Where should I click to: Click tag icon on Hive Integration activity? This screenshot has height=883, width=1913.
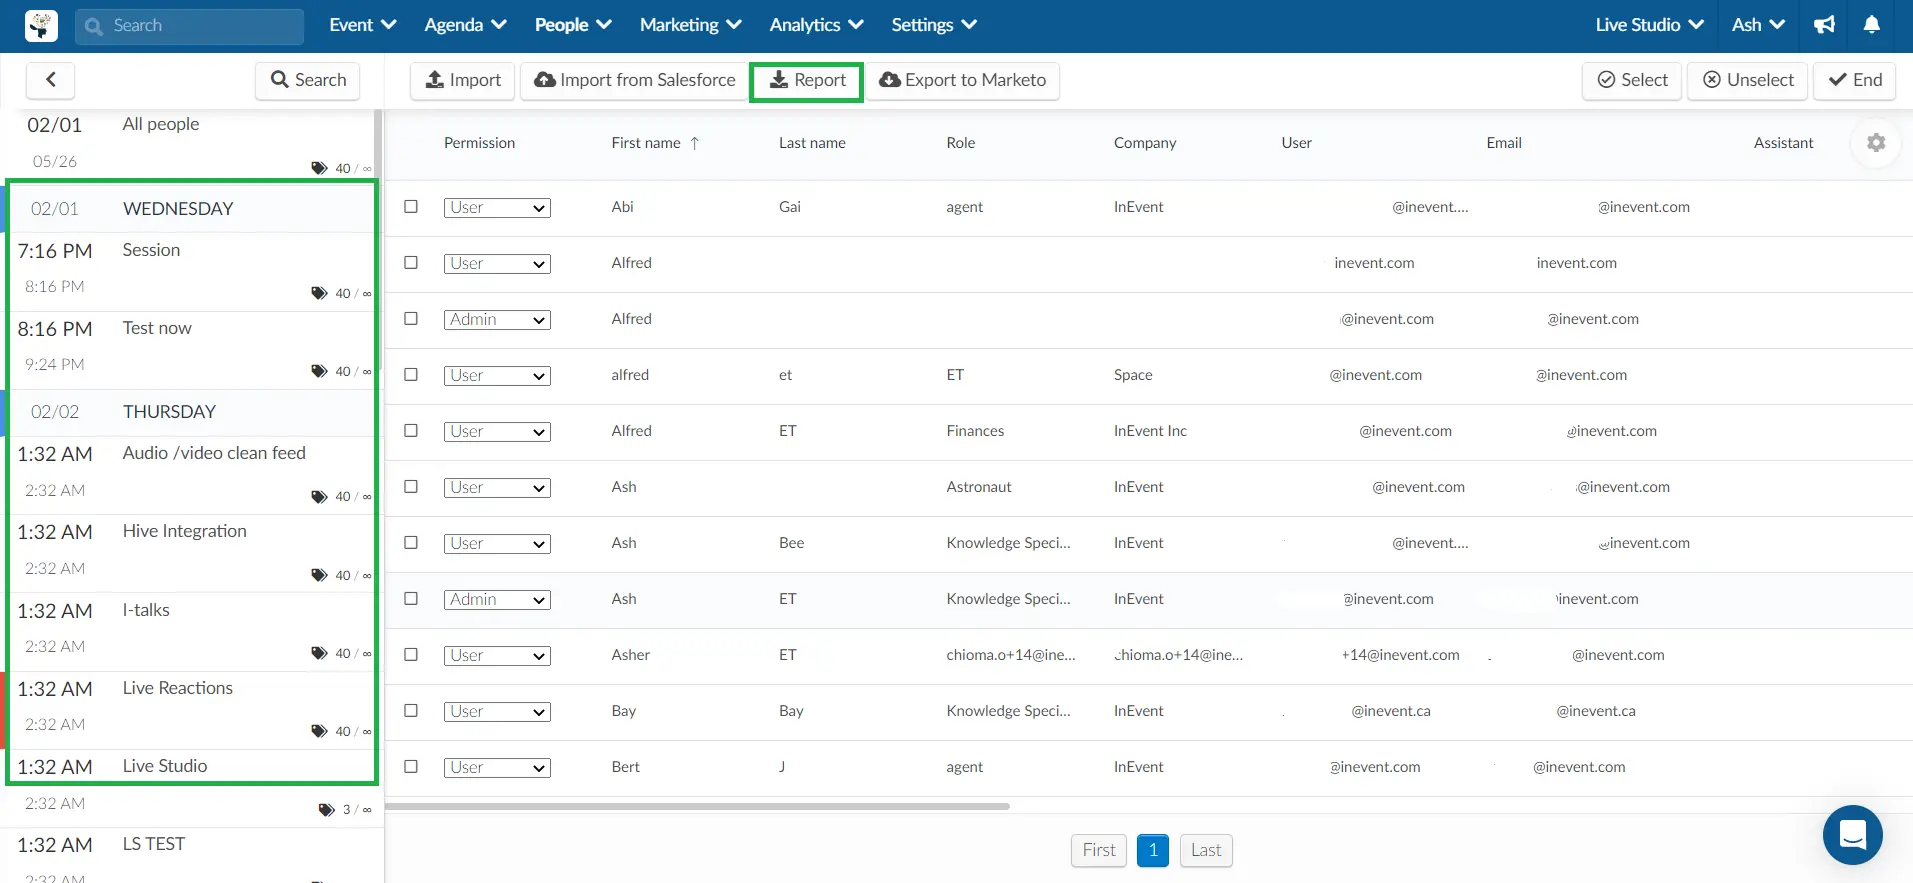tap(319, 575)
